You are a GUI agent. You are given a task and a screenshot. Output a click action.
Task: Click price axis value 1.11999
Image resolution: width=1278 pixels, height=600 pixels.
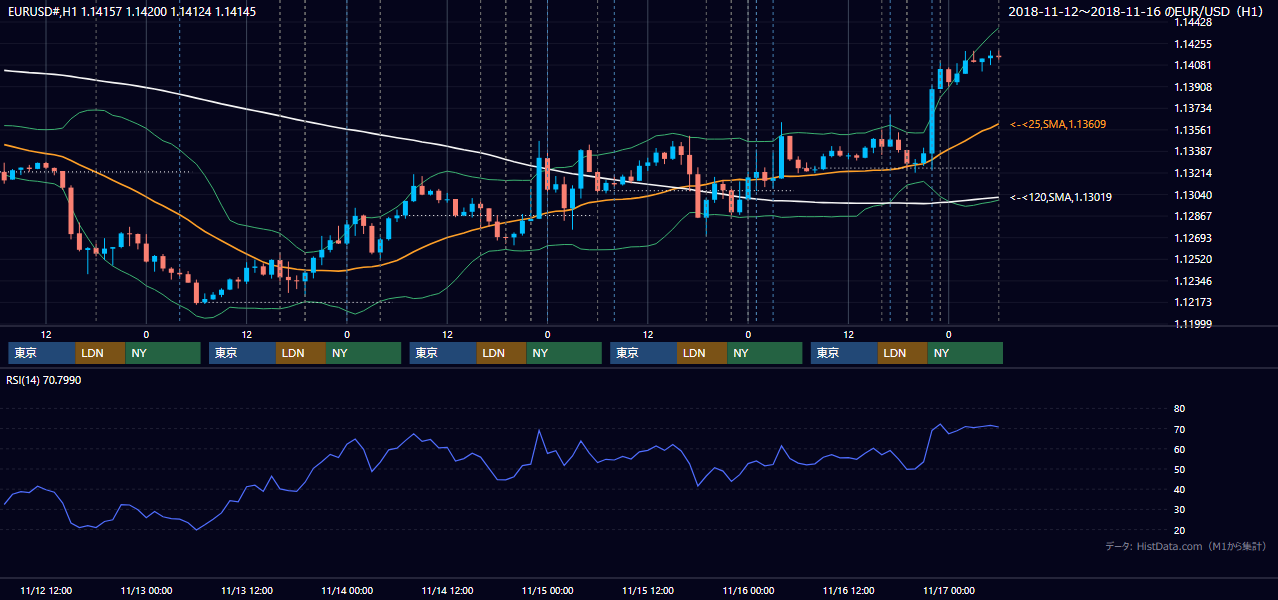pos(1192,324)
